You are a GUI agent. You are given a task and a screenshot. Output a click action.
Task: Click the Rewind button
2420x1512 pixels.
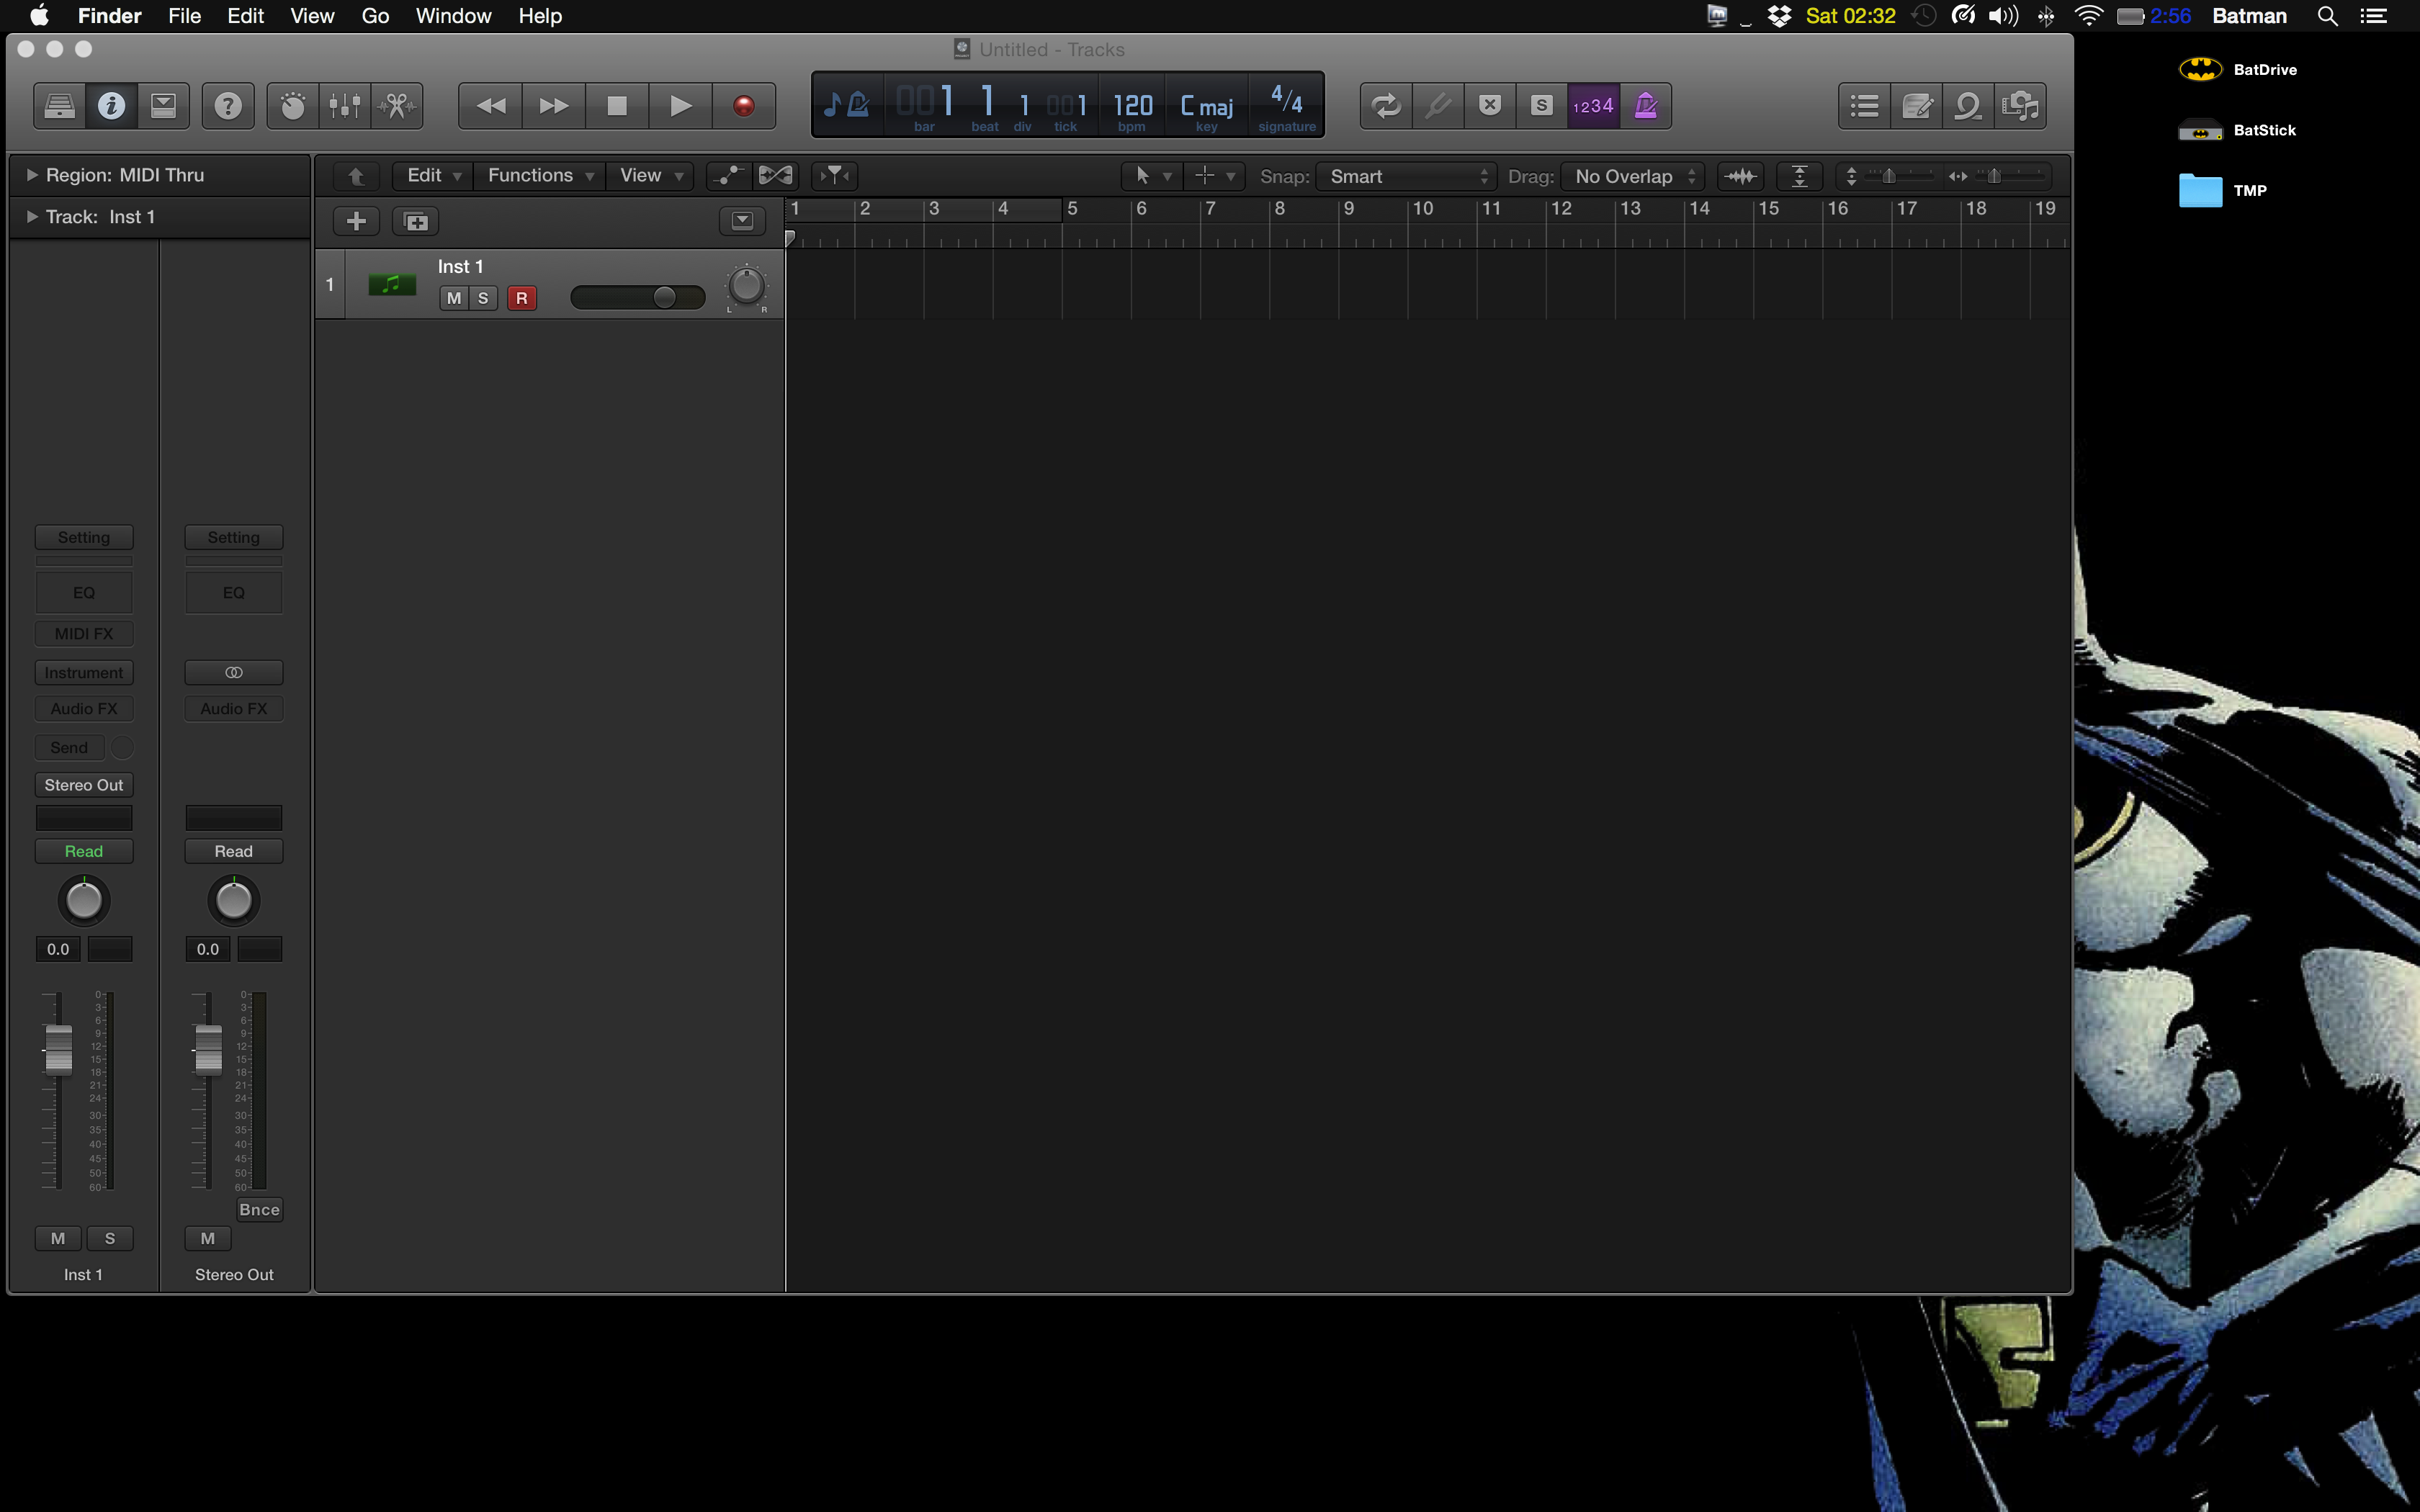click(x=490, y=106)
